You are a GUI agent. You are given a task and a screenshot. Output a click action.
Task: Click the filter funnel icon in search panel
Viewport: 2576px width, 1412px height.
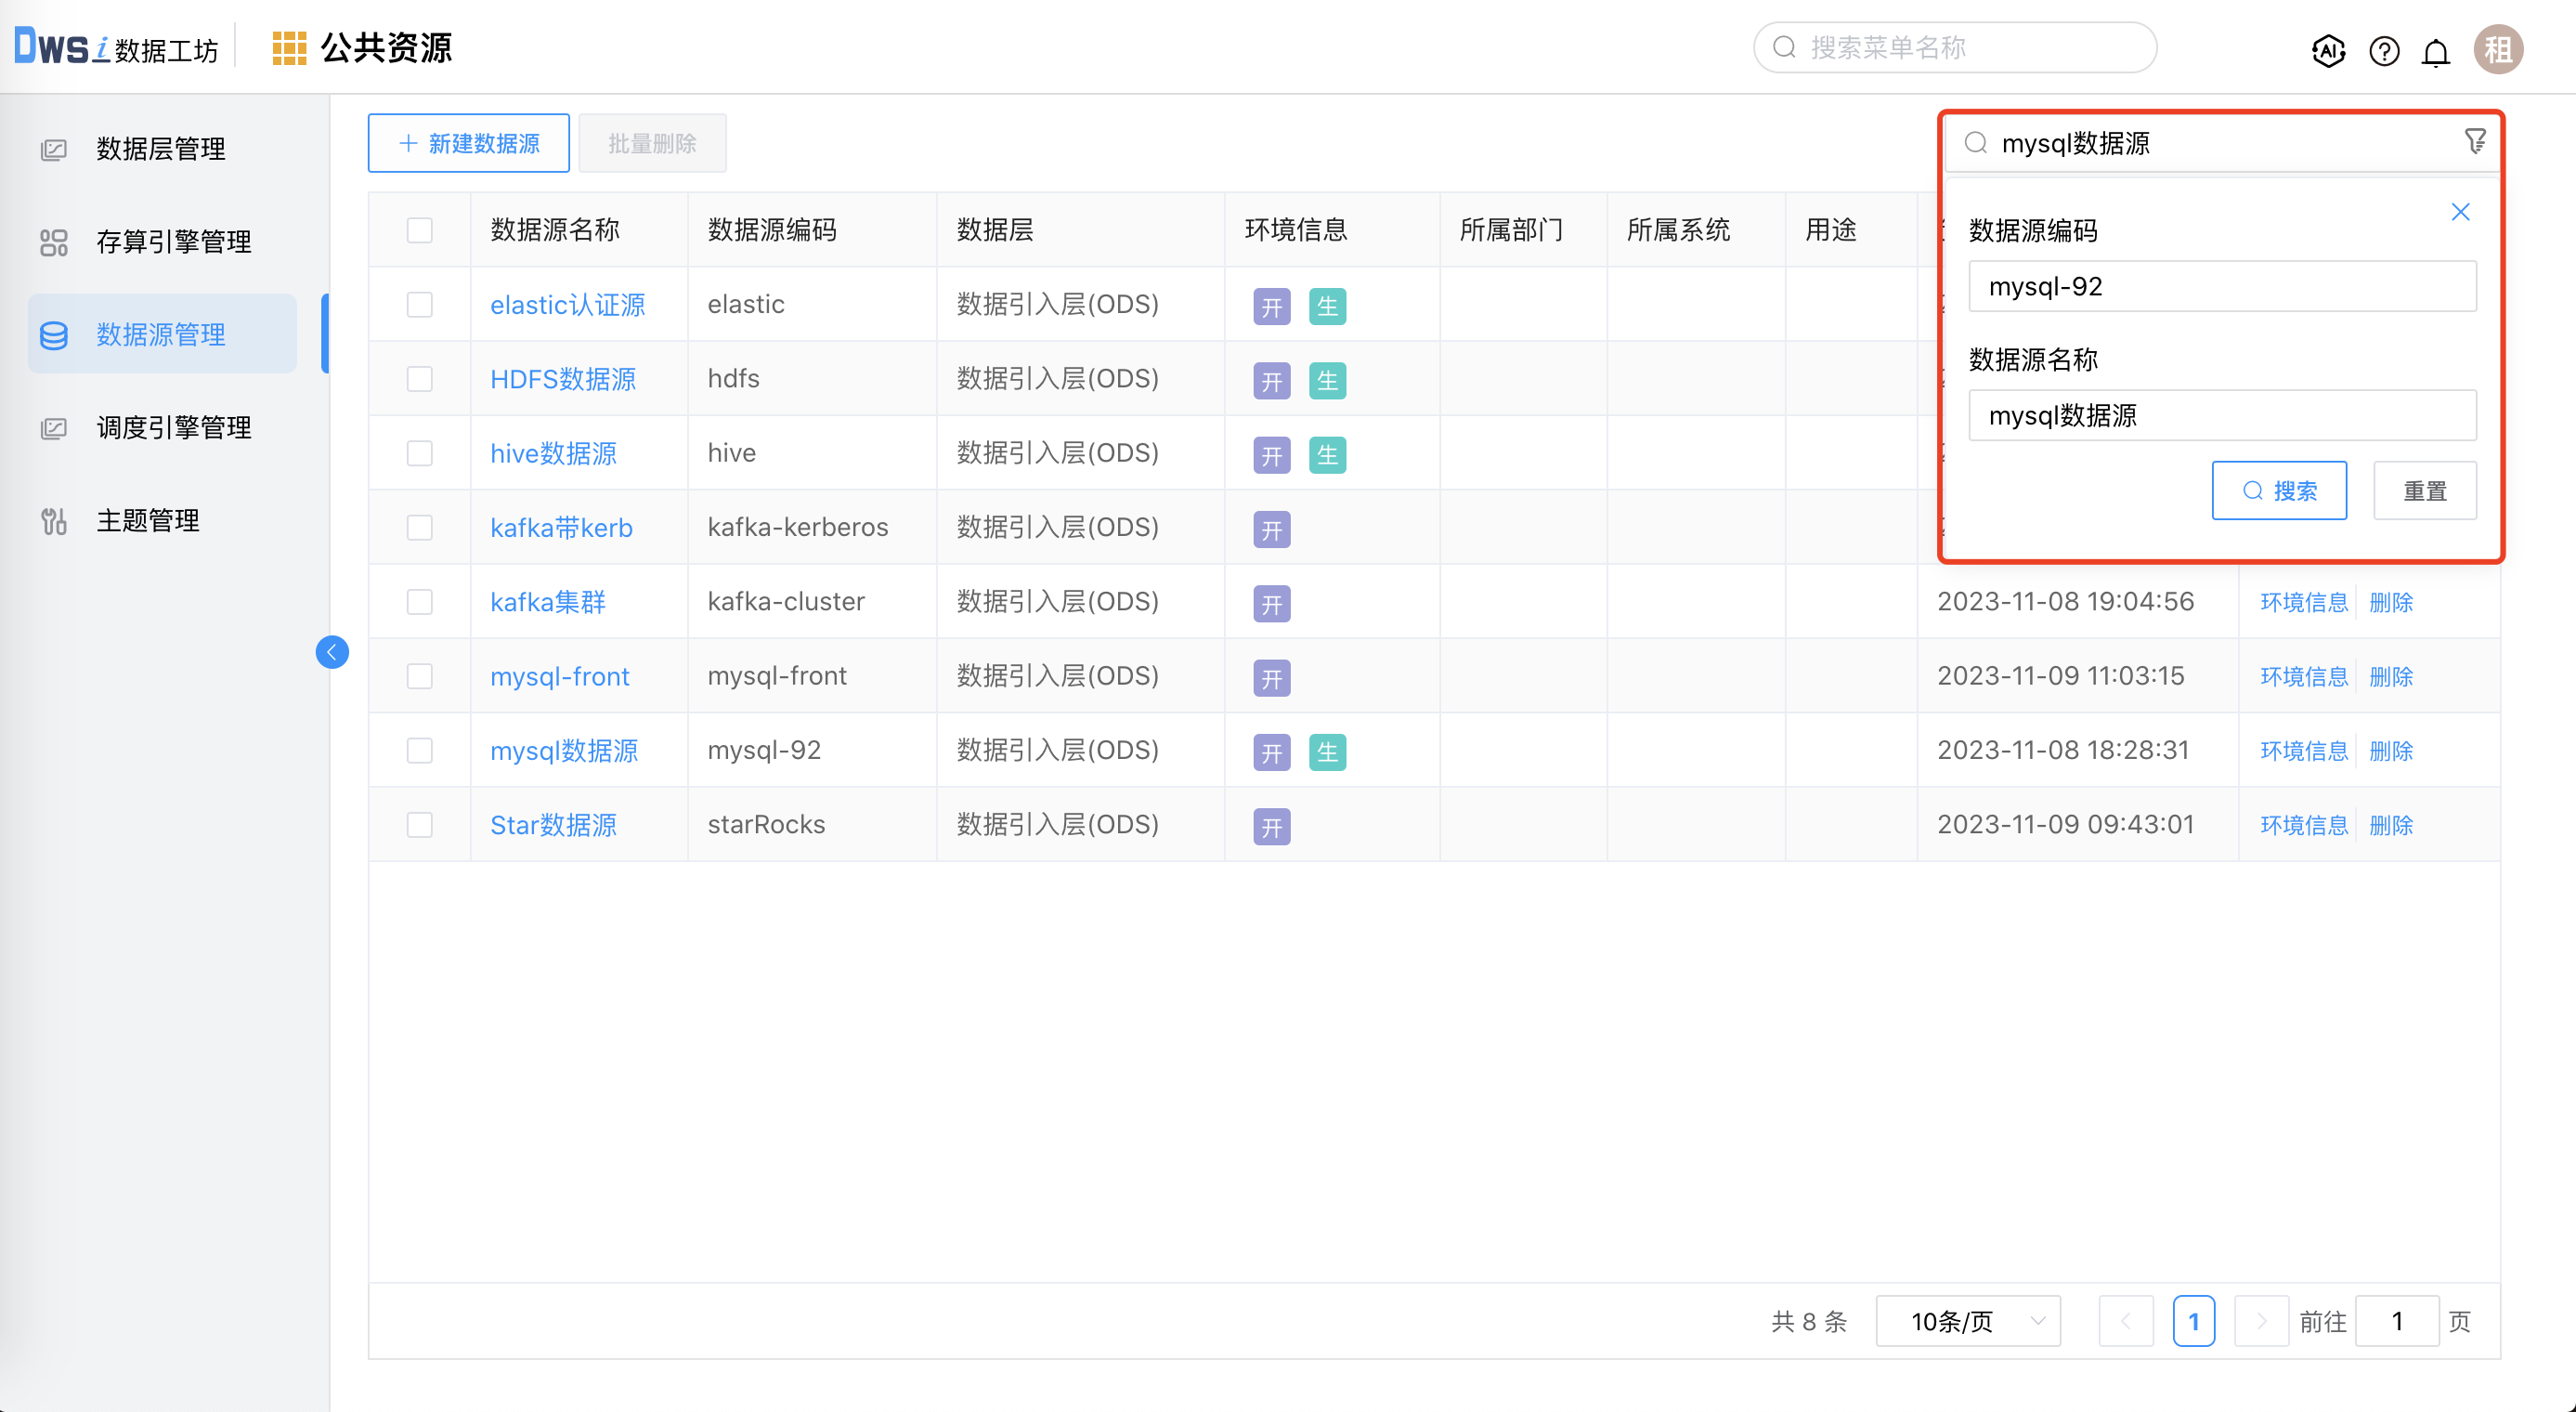coord(2475,140)
